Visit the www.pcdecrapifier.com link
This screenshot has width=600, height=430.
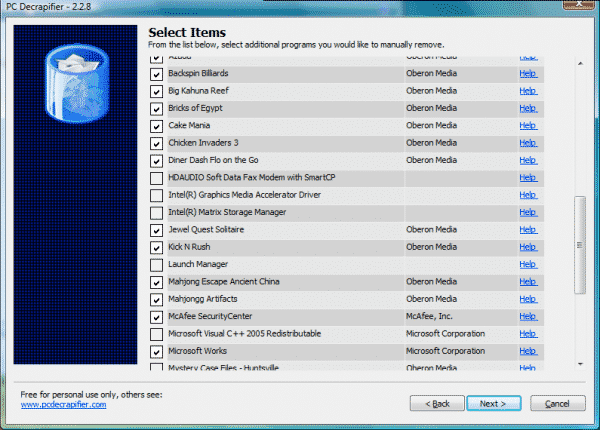[x=63, y=405]
